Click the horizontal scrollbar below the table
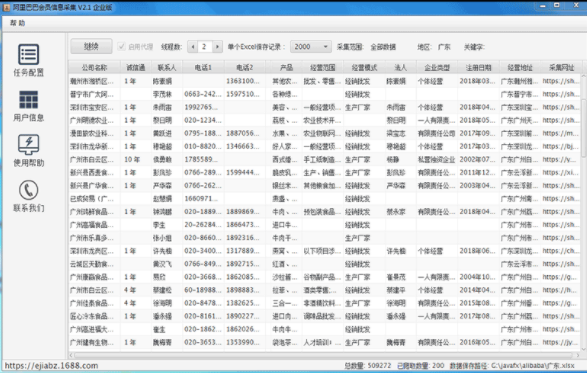 tap(324, 355)
